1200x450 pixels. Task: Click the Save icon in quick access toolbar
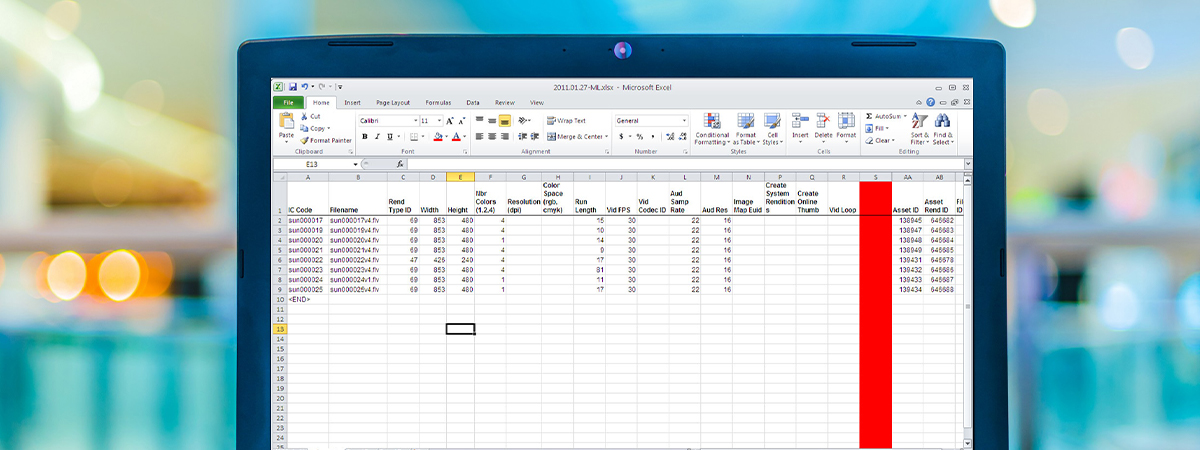pyautogui.click(x=293, y=87)
